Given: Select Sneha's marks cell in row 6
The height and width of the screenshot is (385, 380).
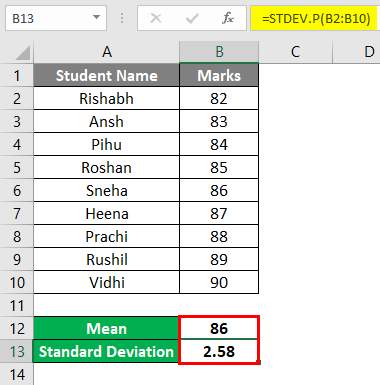Looking at the screenshot, I should coord(219,191).
